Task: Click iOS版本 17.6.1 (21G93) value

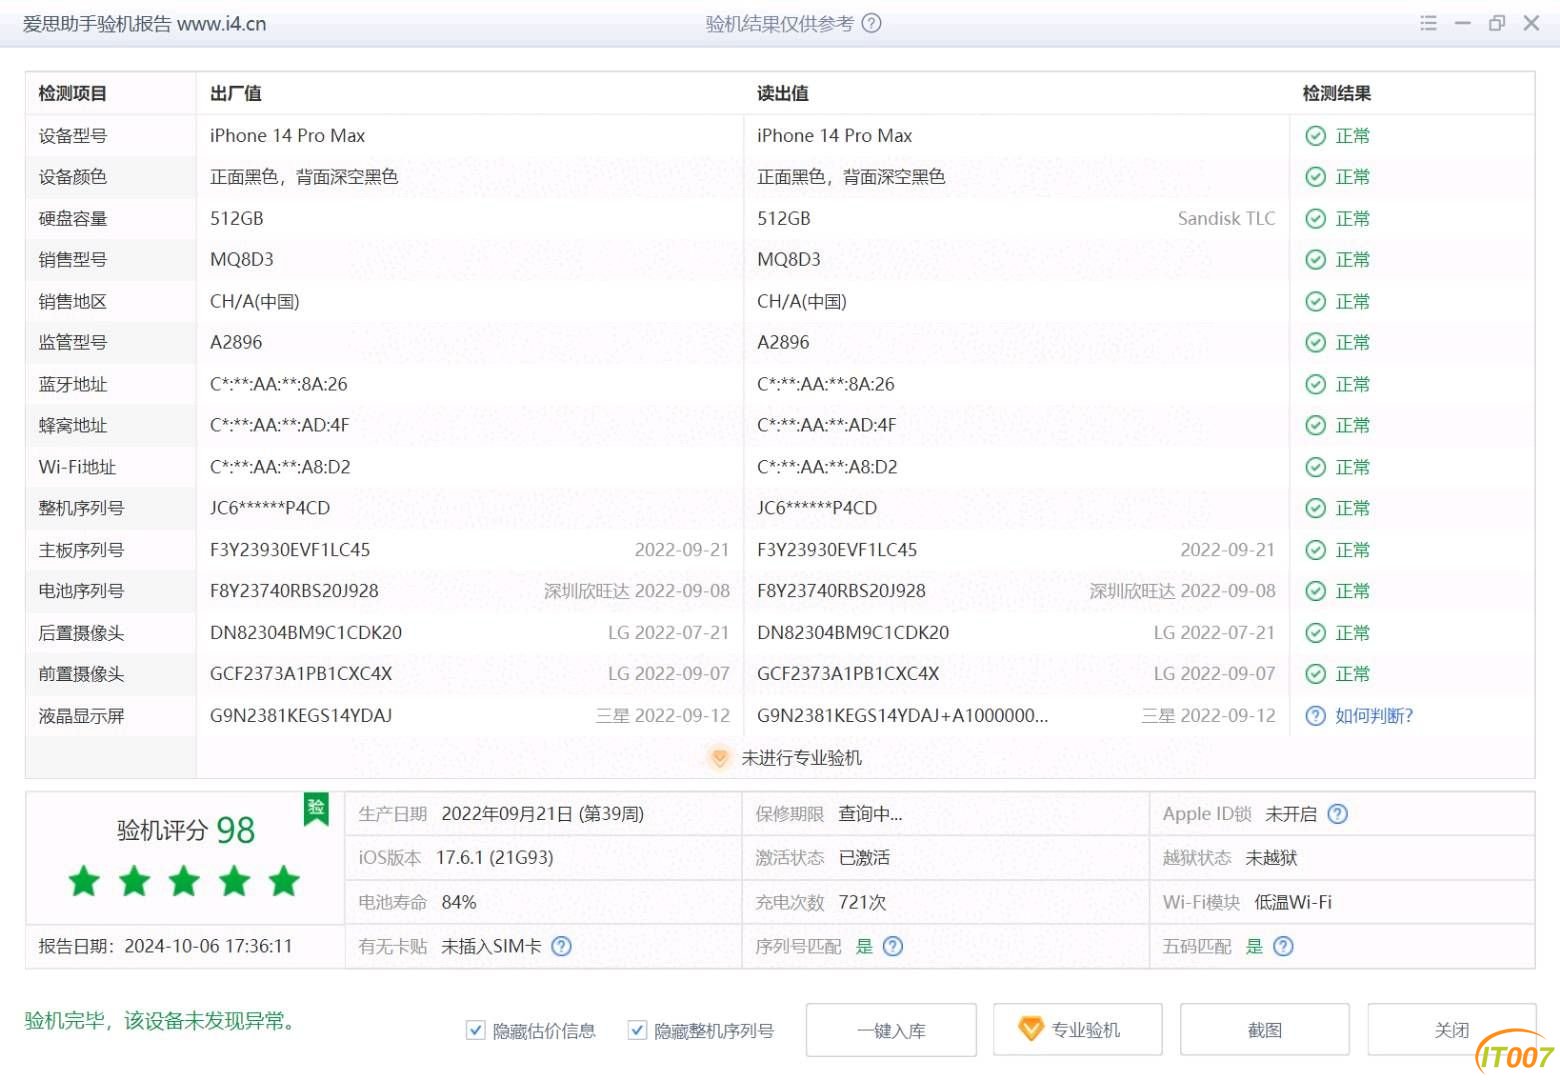Action: (495, 858)
